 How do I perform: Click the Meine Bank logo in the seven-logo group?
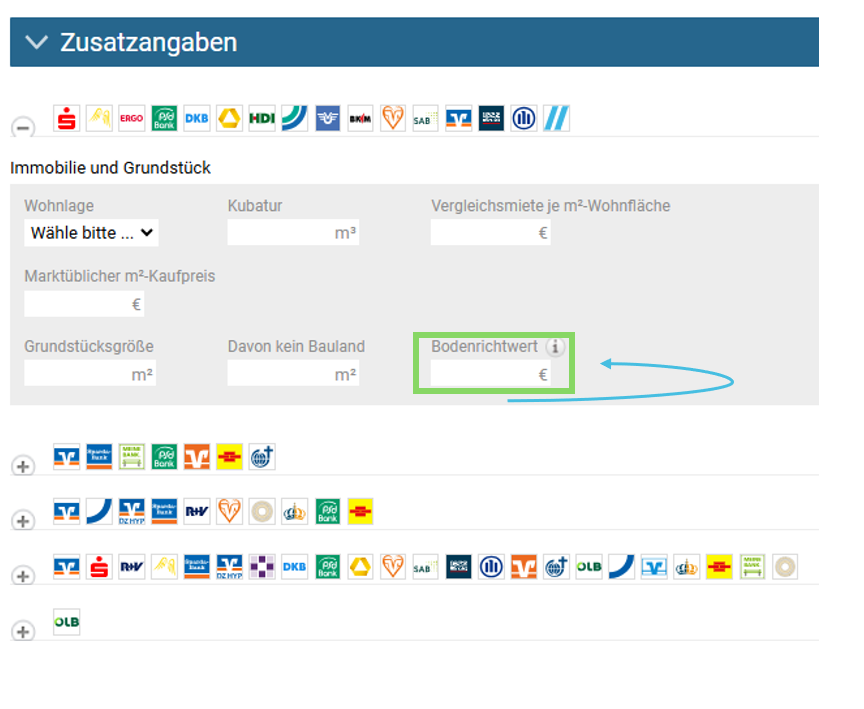pyautogui.click(x=132, y=457)
